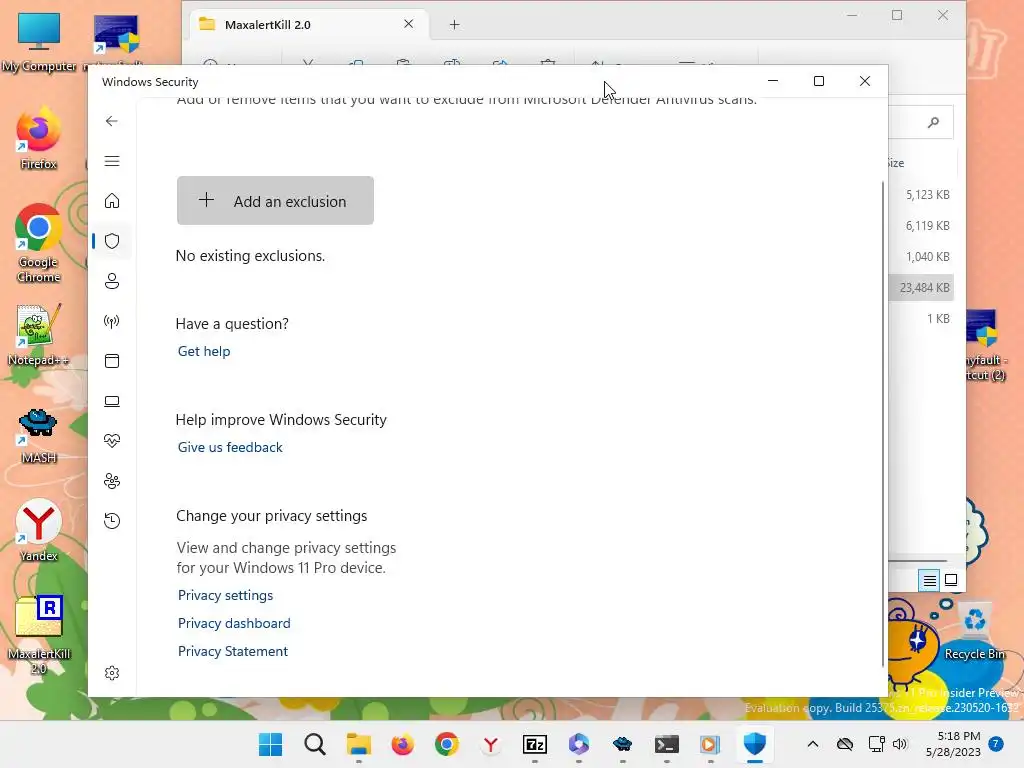Select the Firefox desktop shortcut
The width and height of the screenshot is (1024, 768).
pos(38,138)
